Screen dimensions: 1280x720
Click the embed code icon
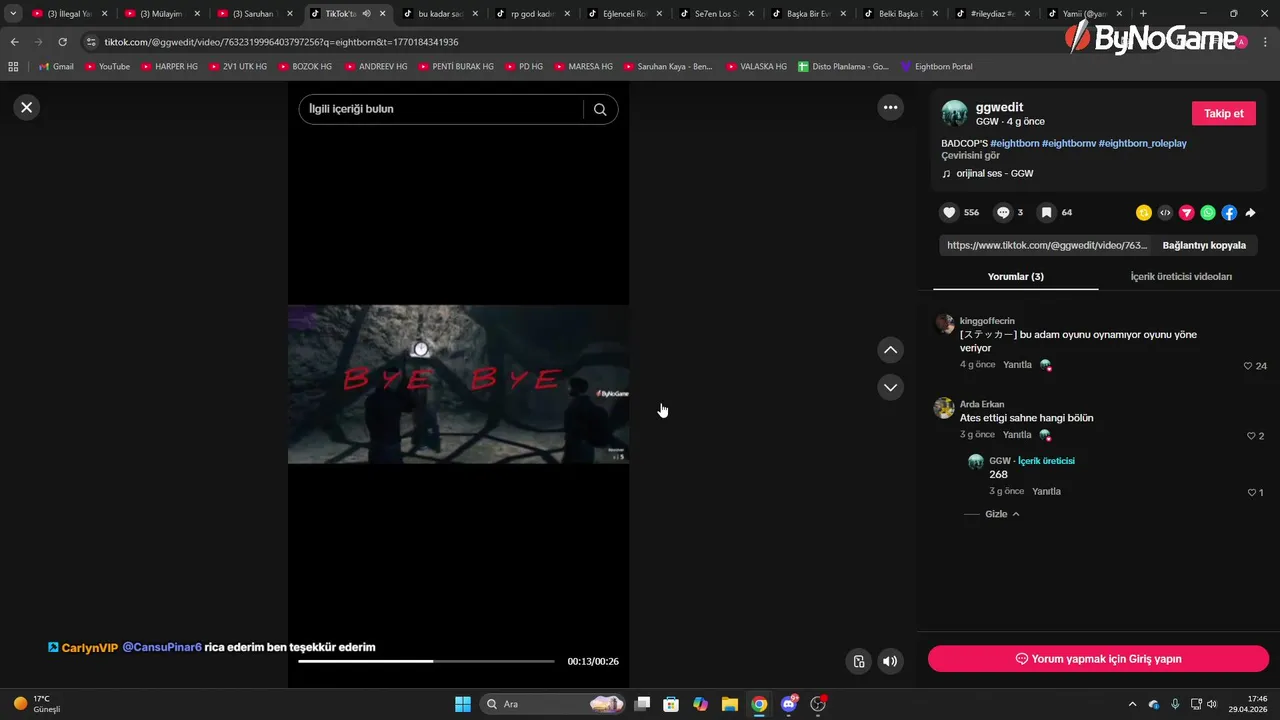point(1165,212)
